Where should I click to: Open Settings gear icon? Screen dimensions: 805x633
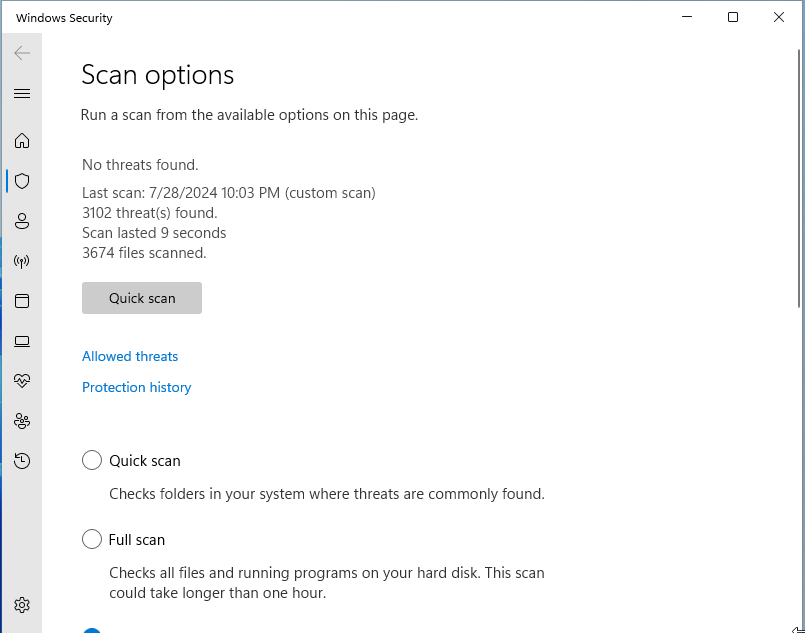click(22, 605)
